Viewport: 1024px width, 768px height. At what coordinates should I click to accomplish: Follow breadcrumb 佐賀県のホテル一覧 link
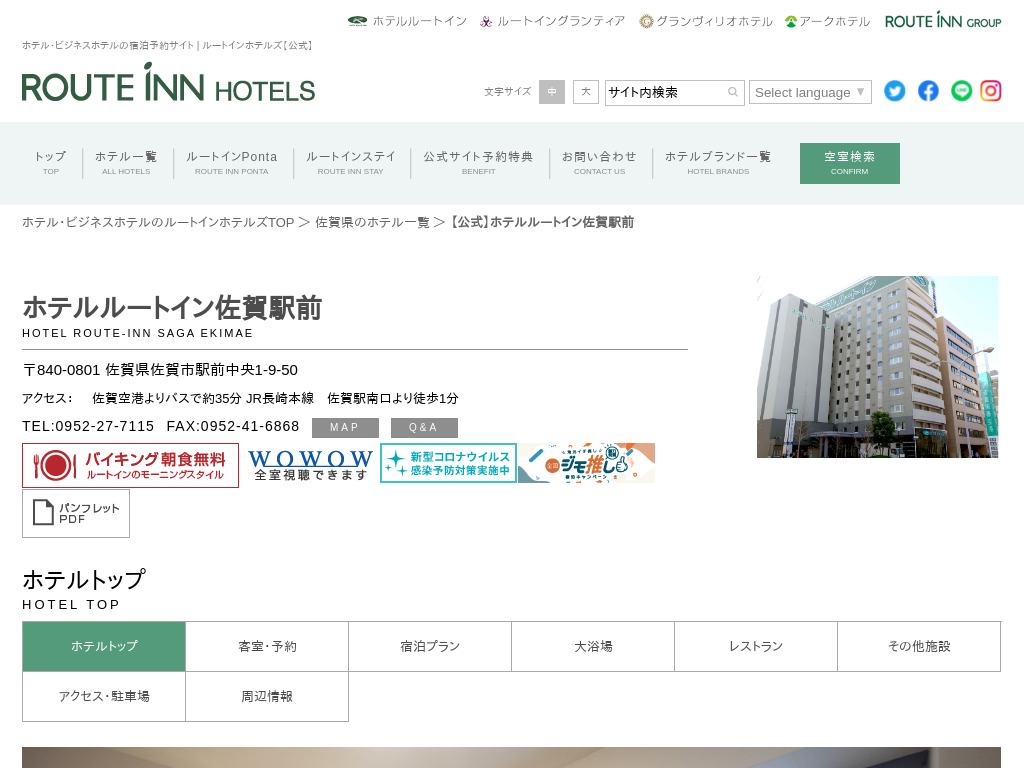(372, 223)
